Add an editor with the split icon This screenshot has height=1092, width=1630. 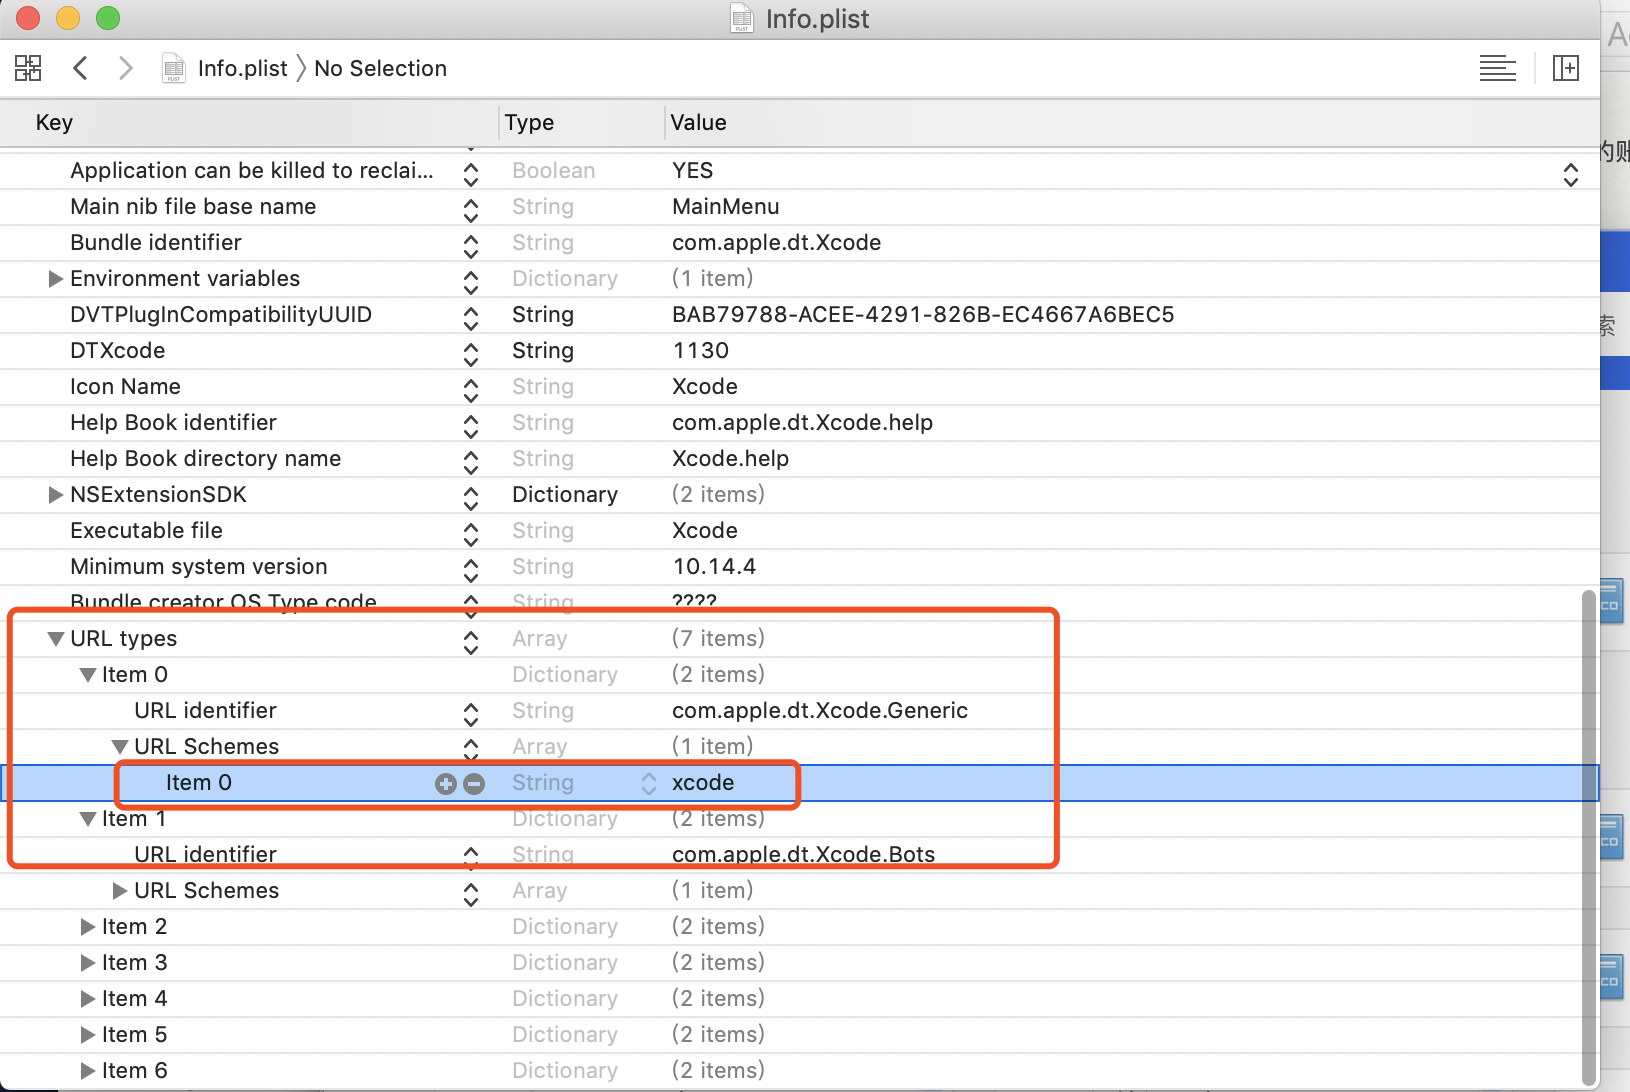click(1565, 68)
